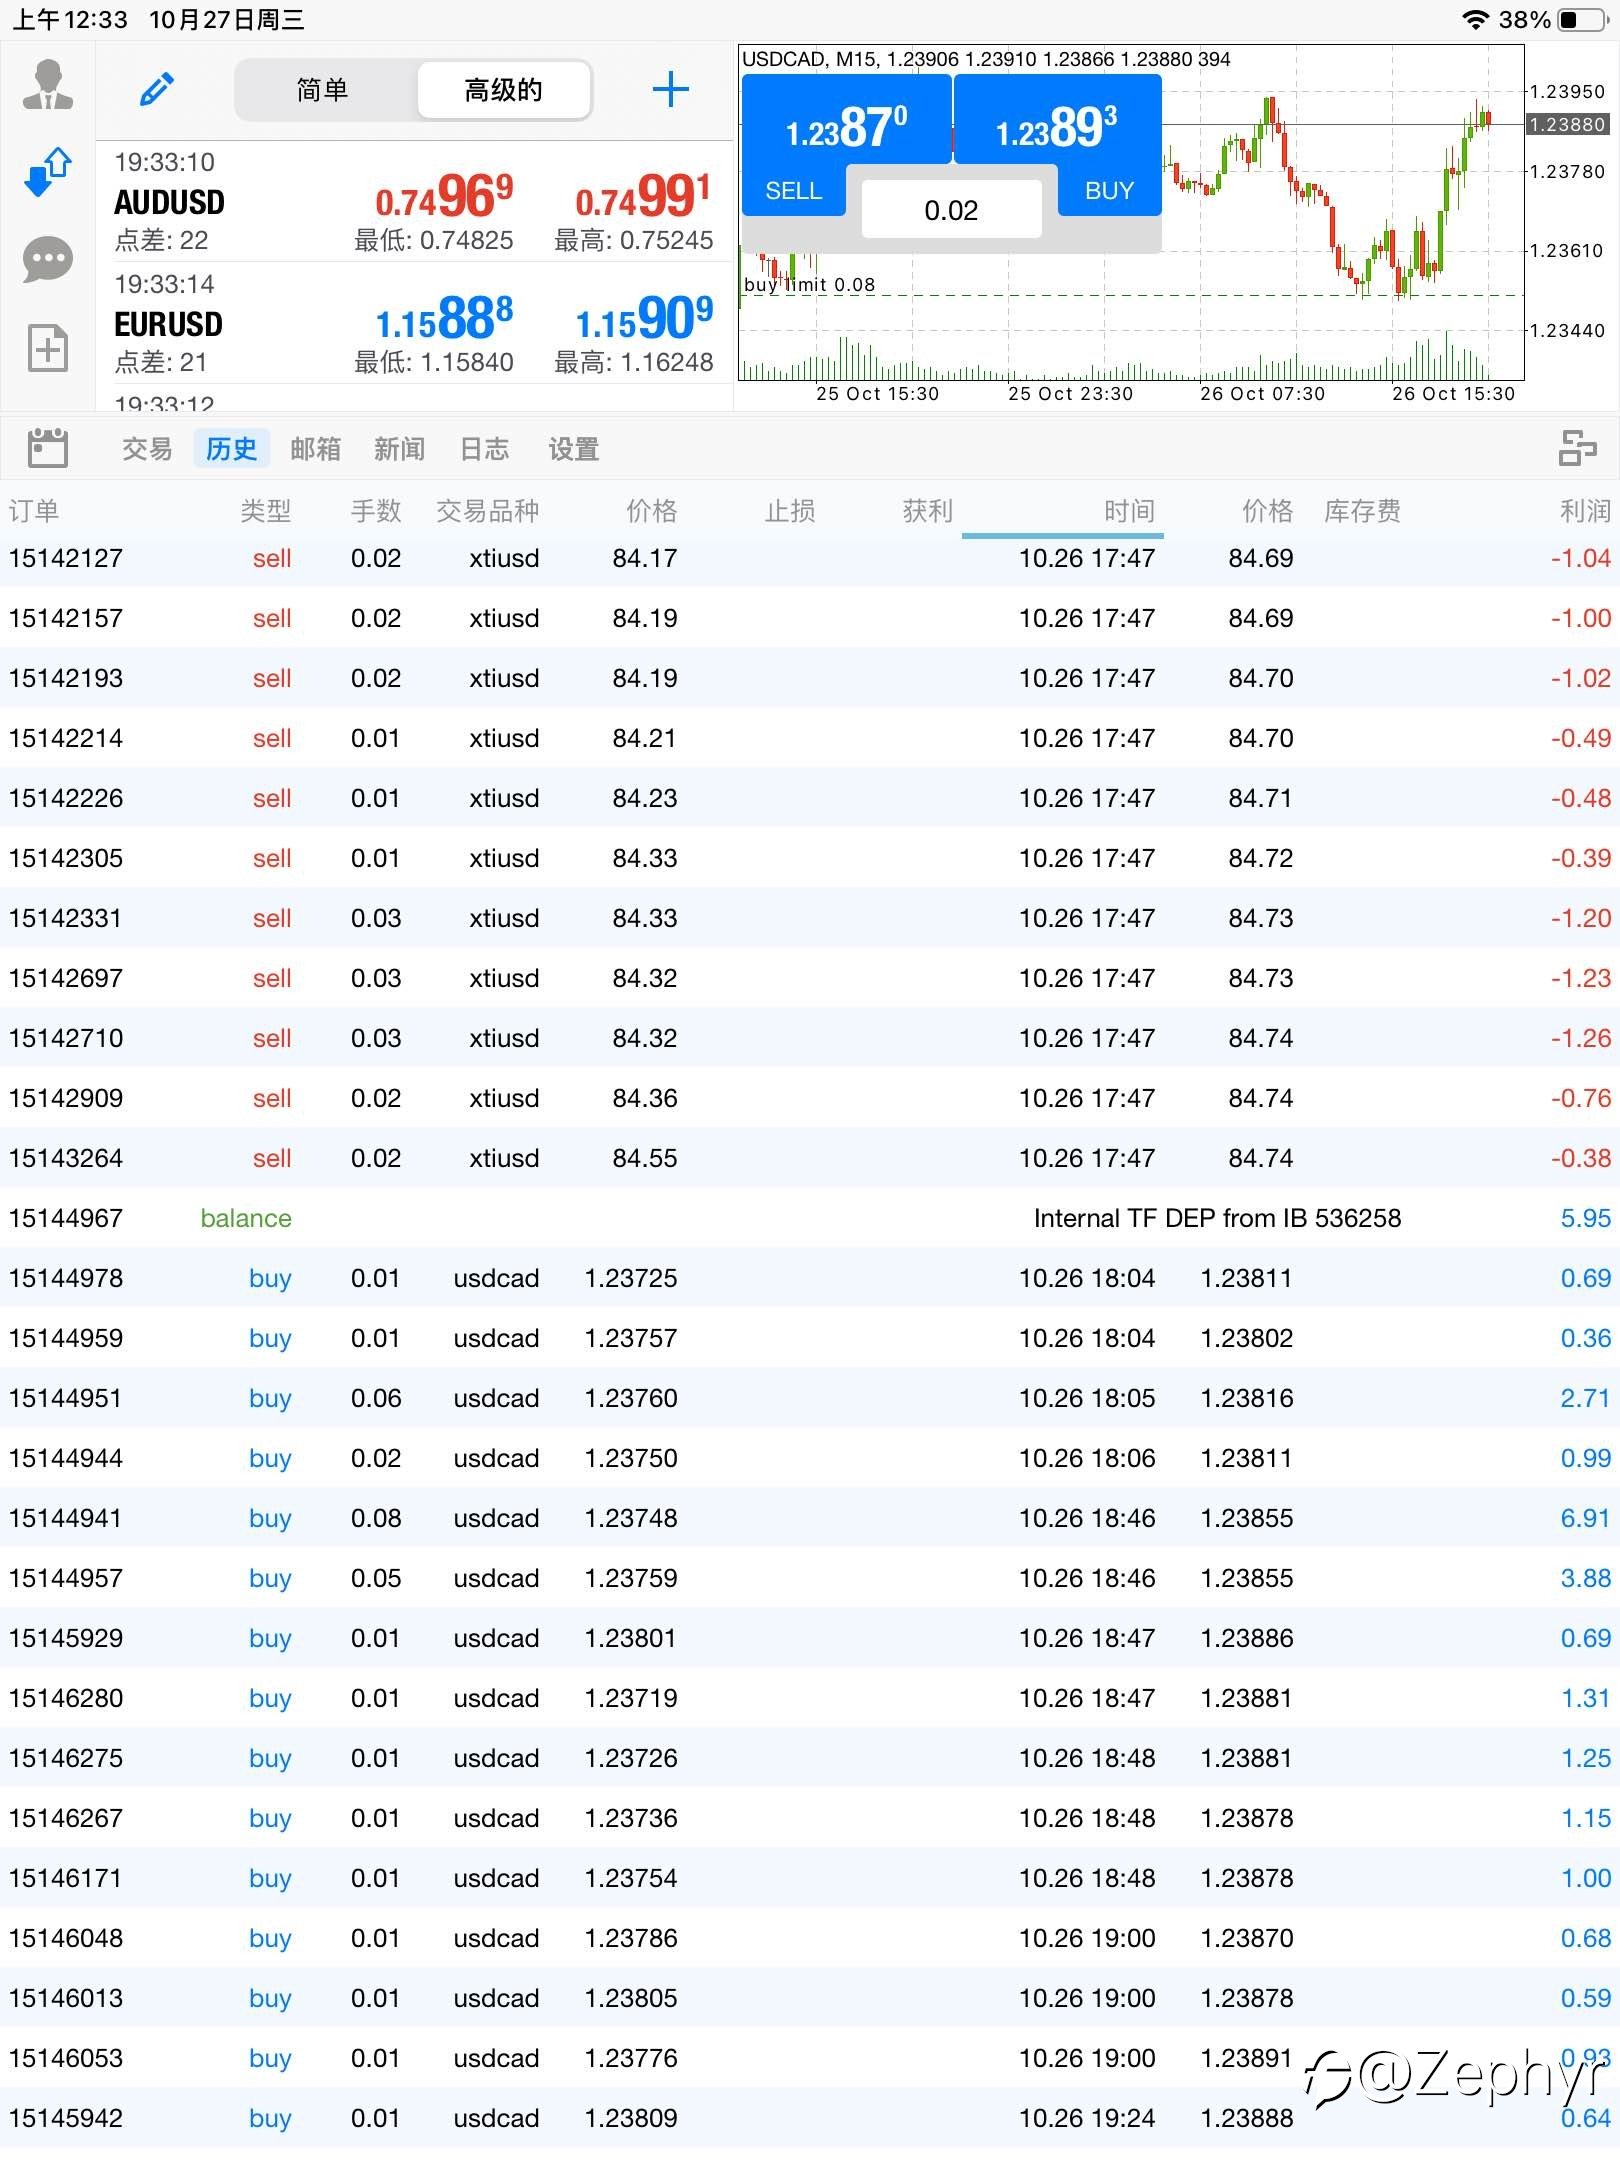Tap the EURUSD ask price 1.15909

tap(644, 318)
